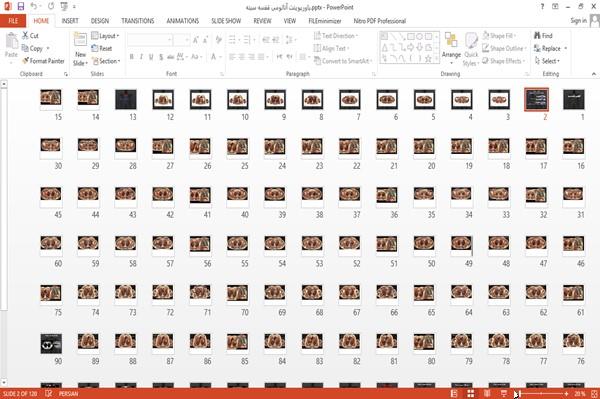Click the spell check icon in status bar
The image size is (600, 399).
tap(49, 393)
